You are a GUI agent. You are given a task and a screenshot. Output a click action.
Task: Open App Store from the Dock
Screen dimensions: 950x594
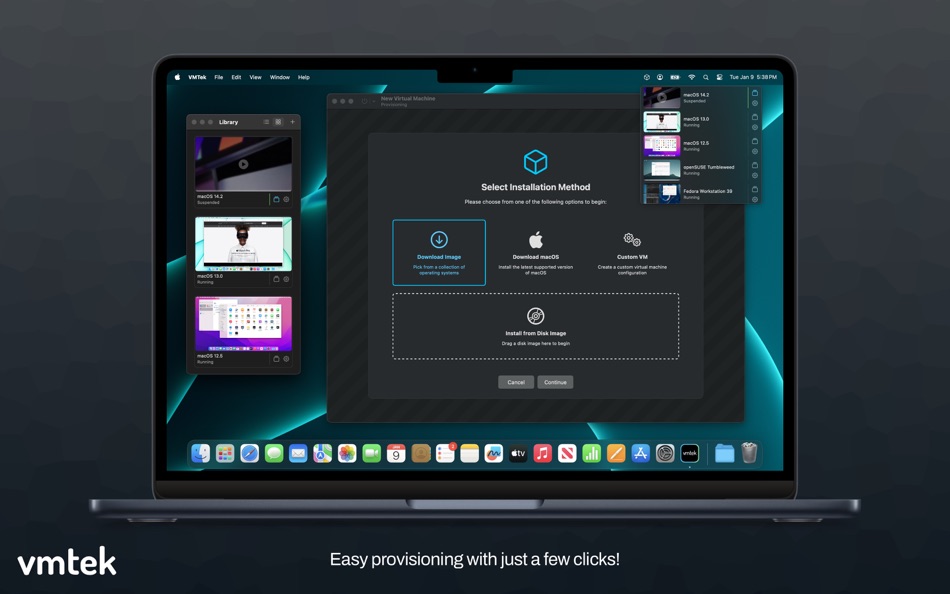point(640,453)
